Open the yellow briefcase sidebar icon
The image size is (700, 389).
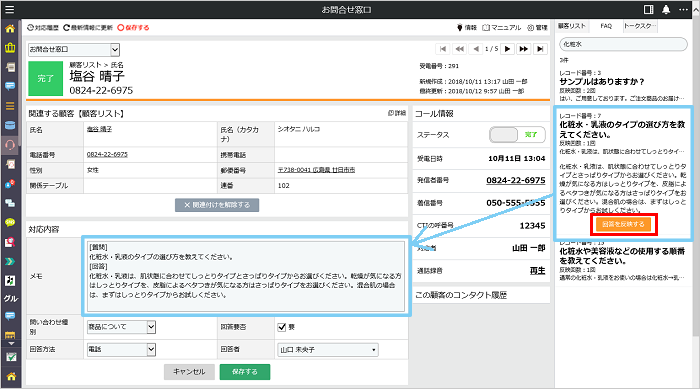click(x=10, y=48)
